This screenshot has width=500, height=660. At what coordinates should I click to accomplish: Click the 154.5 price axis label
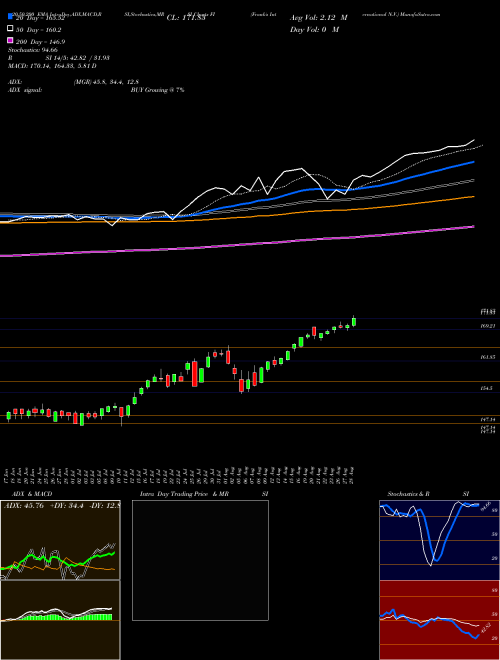487,389
